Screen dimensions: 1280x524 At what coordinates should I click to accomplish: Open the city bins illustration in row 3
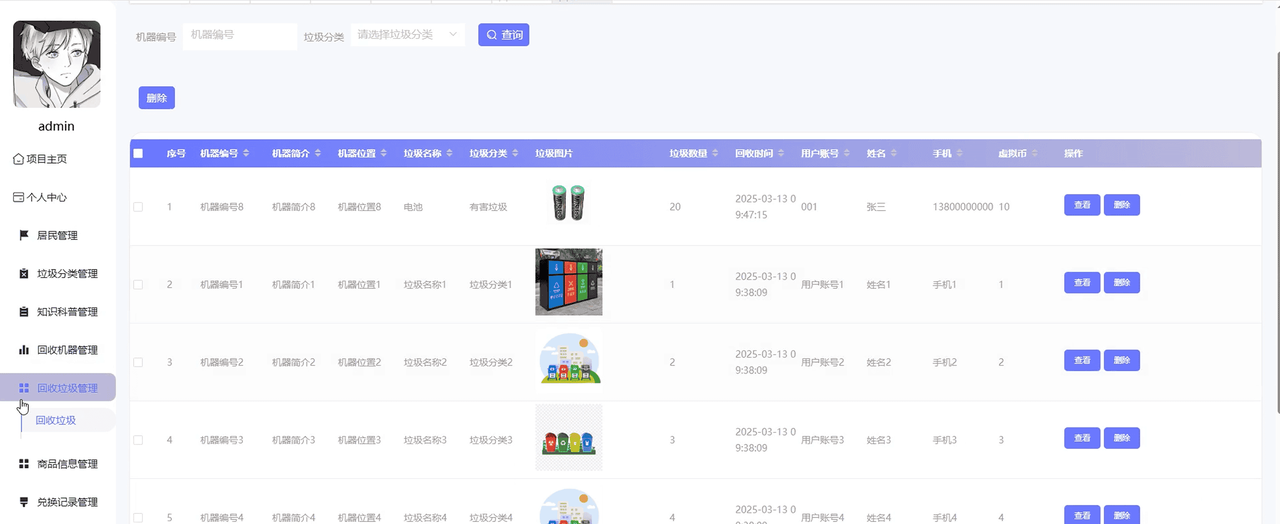click(x=569, y=359)
